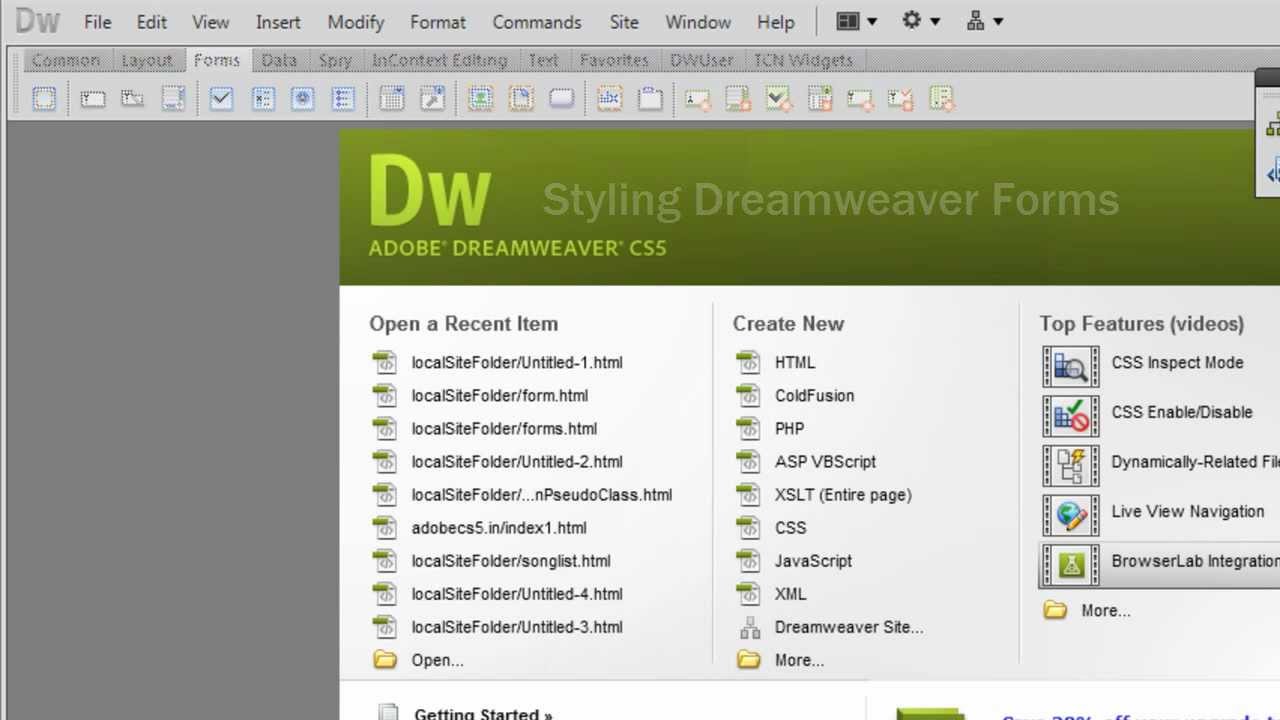Switch to the Spry insert tab
This screenshot has height=720, width=1280.
[335, 60]
